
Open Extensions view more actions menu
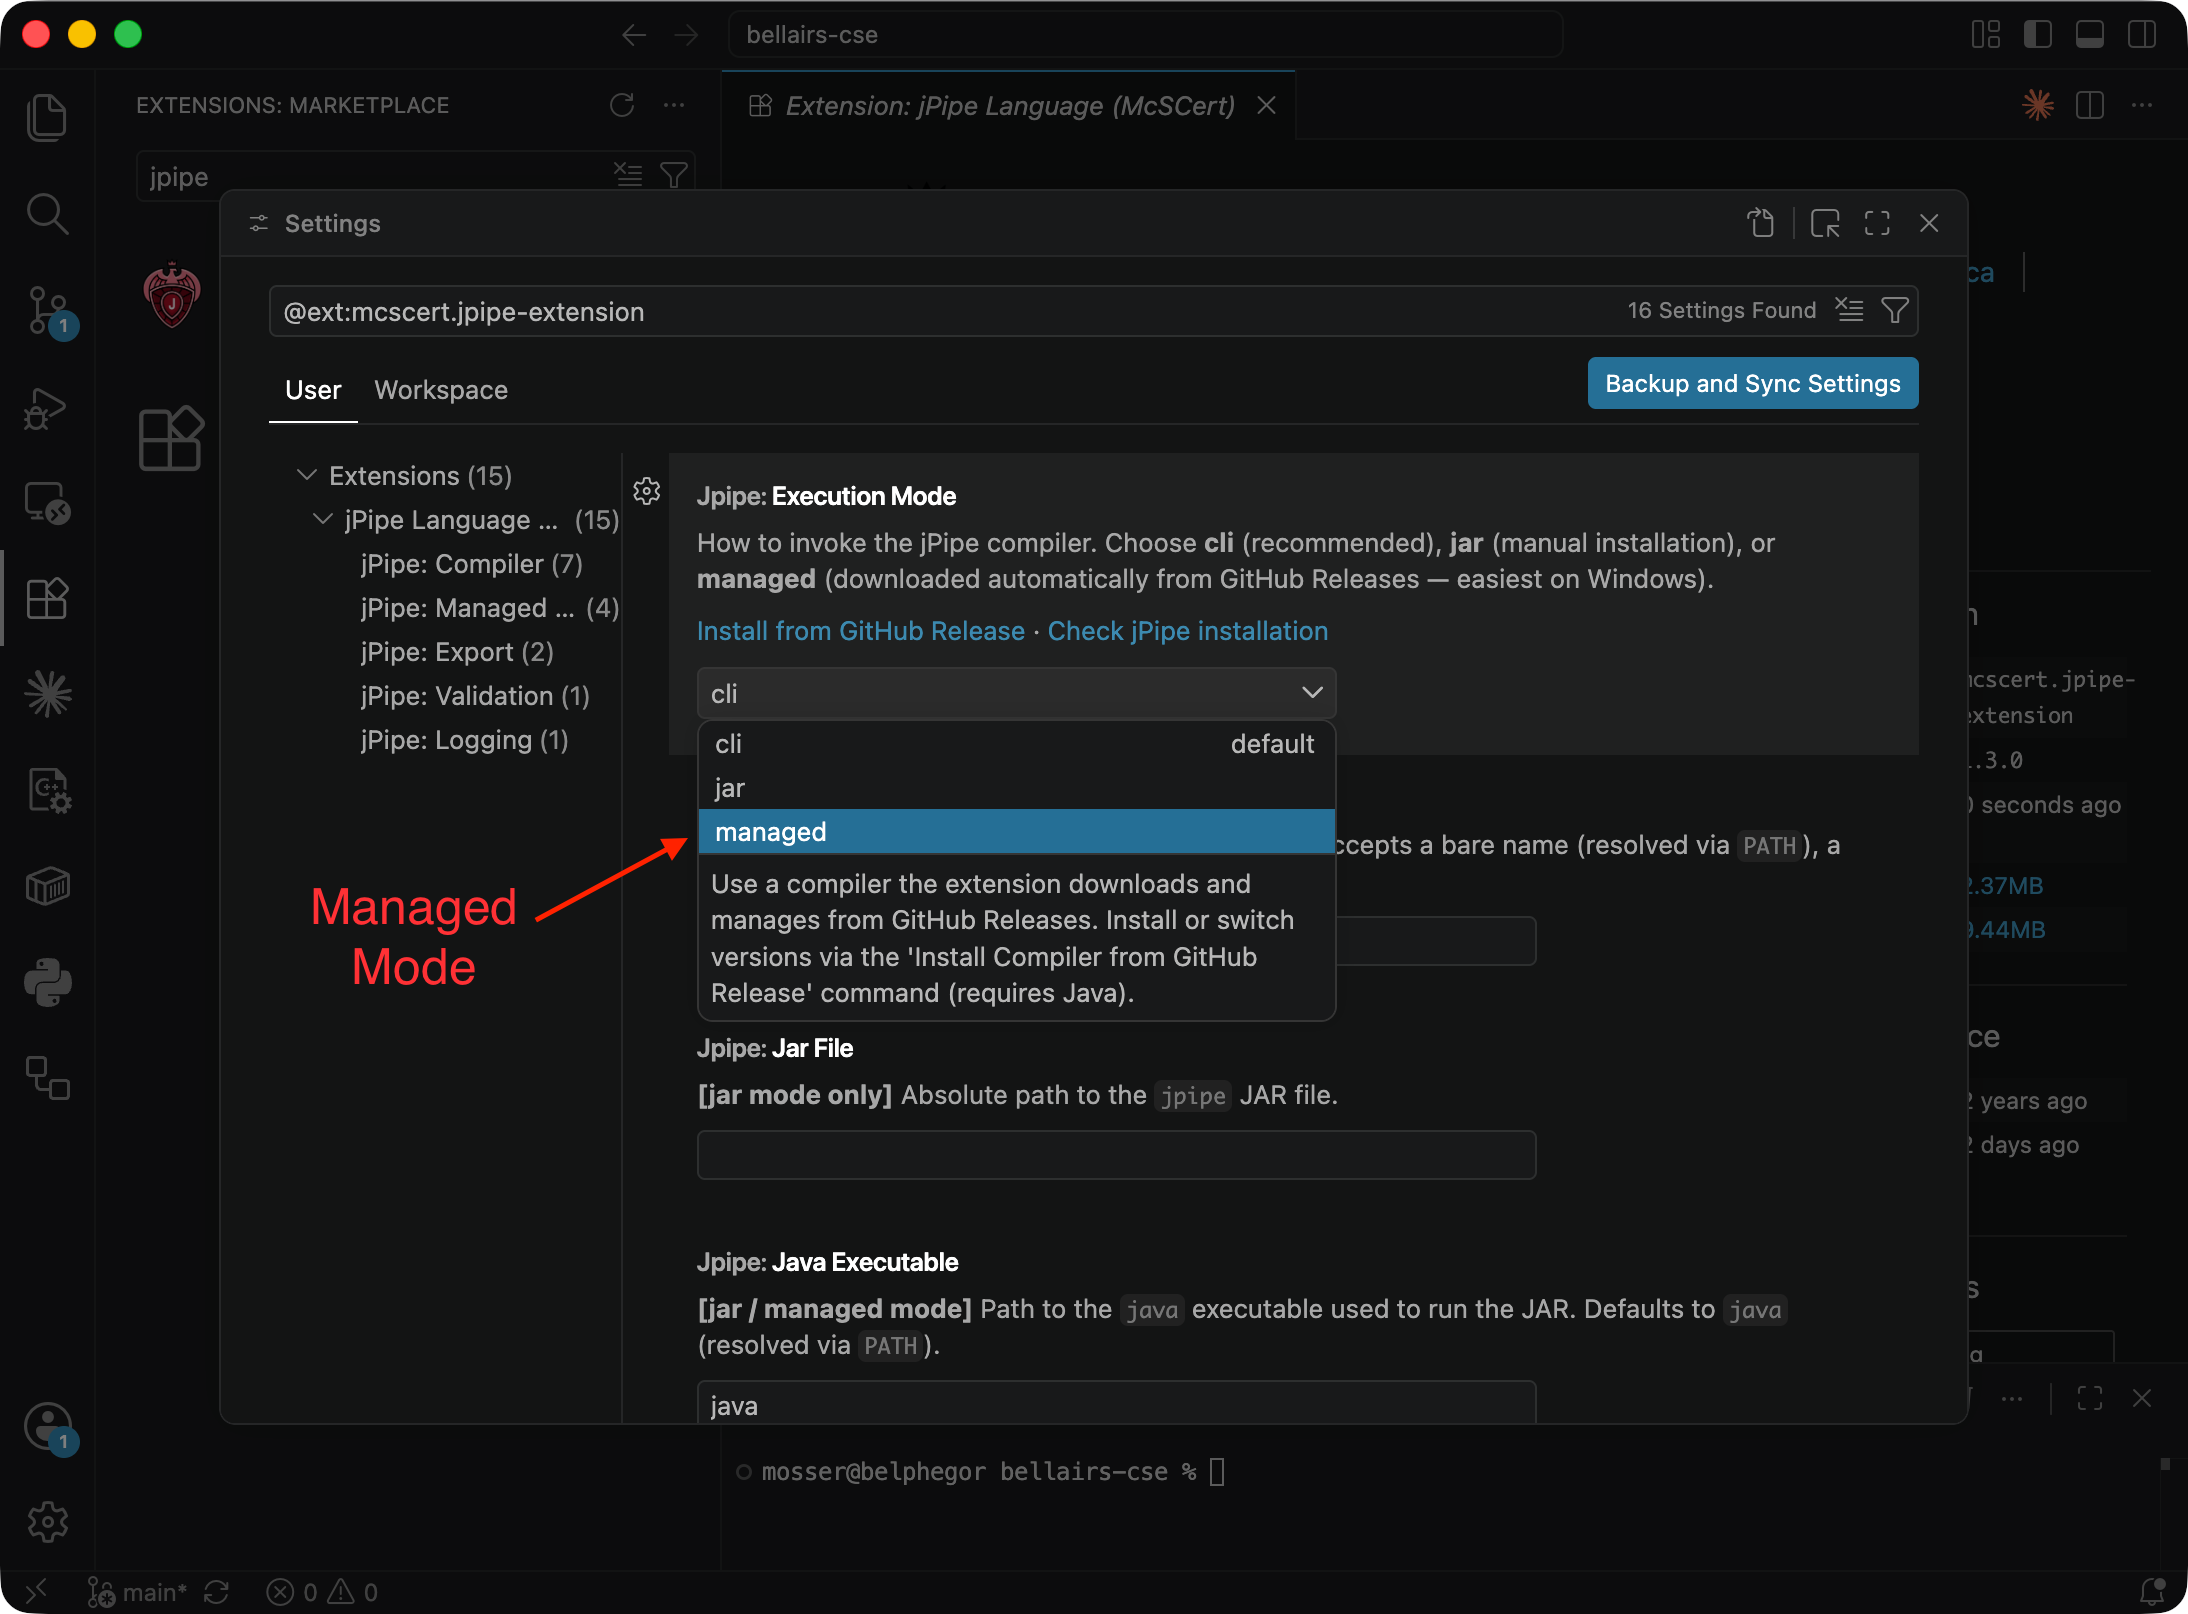pos(674,105)
